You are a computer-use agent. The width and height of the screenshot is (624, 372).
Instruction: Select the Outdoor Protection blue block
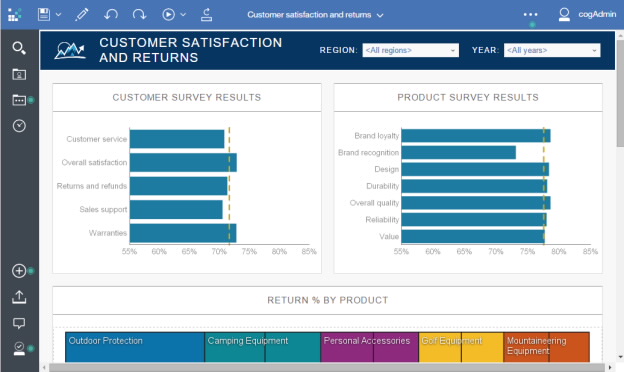(x=135, y=347)
